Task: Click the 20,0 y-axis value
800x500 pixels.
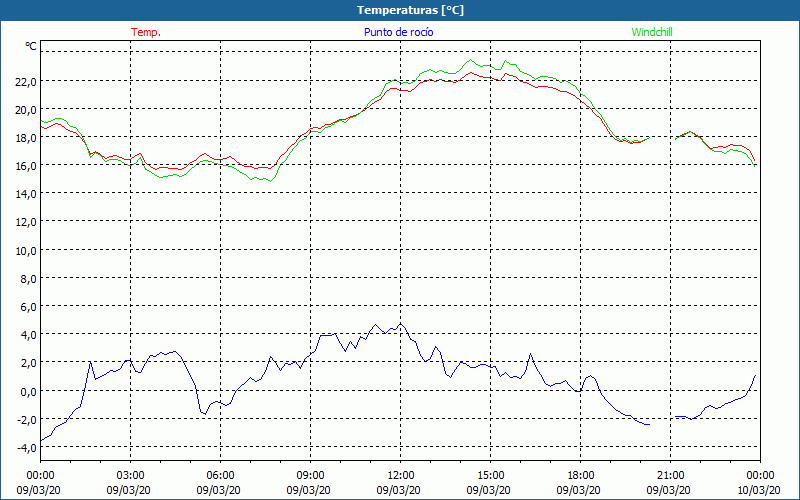Action: (x=26, y=110)
